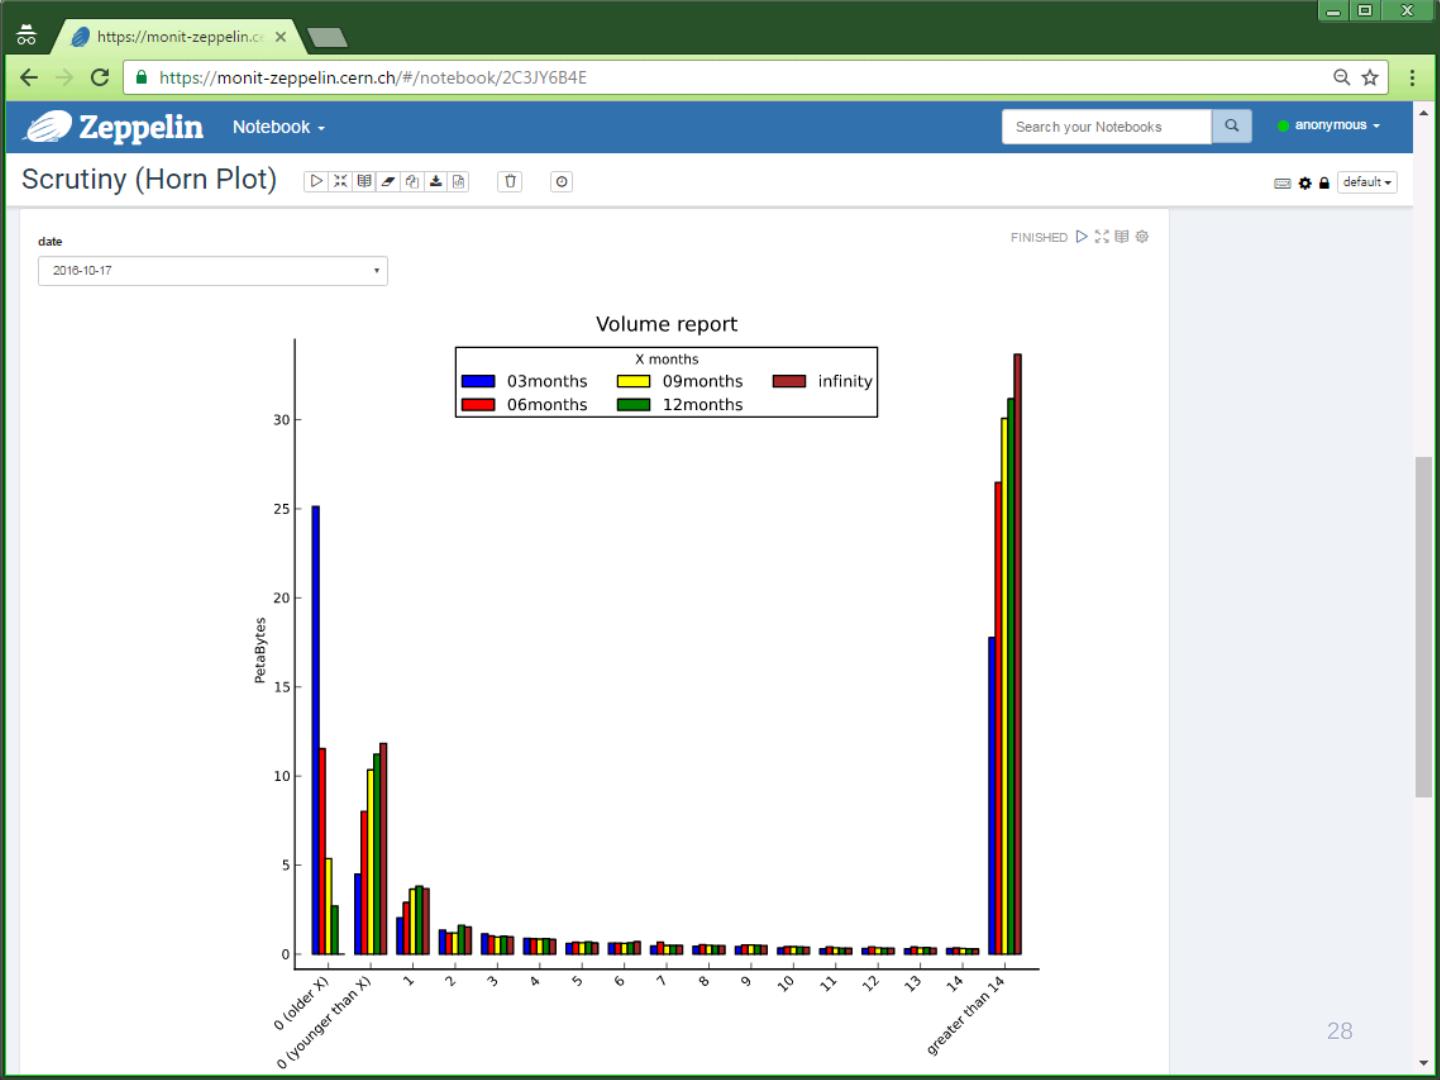Open the paragraph settings gear menu
The image size is (1440, 1080).
coord(1142,237)
